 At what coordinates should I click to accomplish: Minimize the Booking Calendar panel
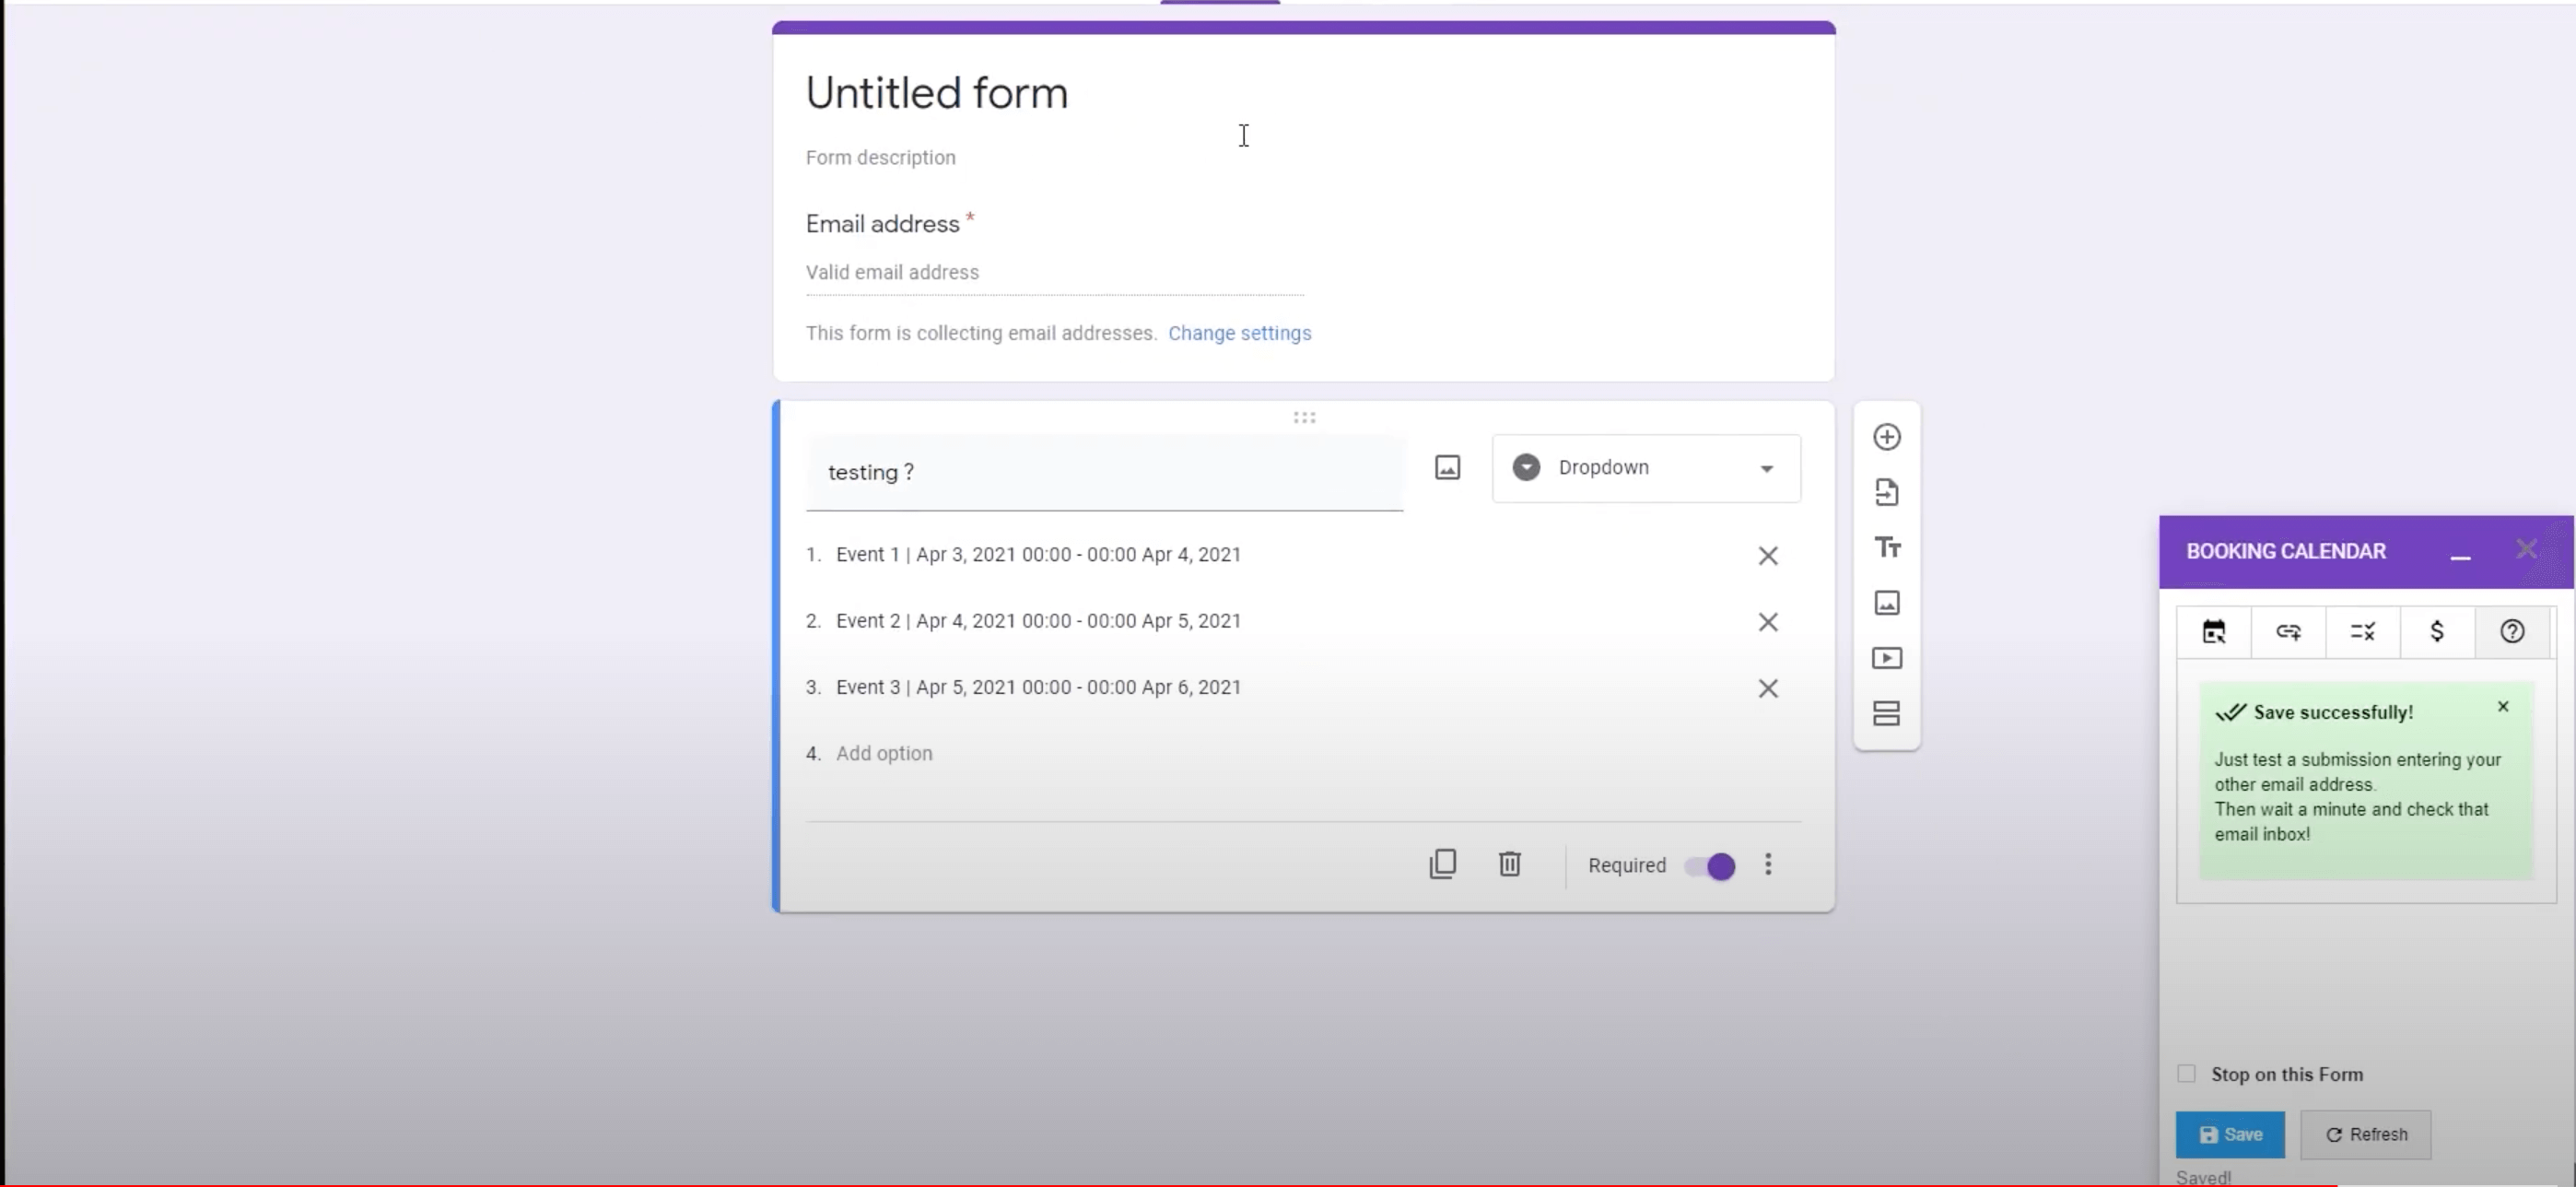click(x=2460, y=553)
